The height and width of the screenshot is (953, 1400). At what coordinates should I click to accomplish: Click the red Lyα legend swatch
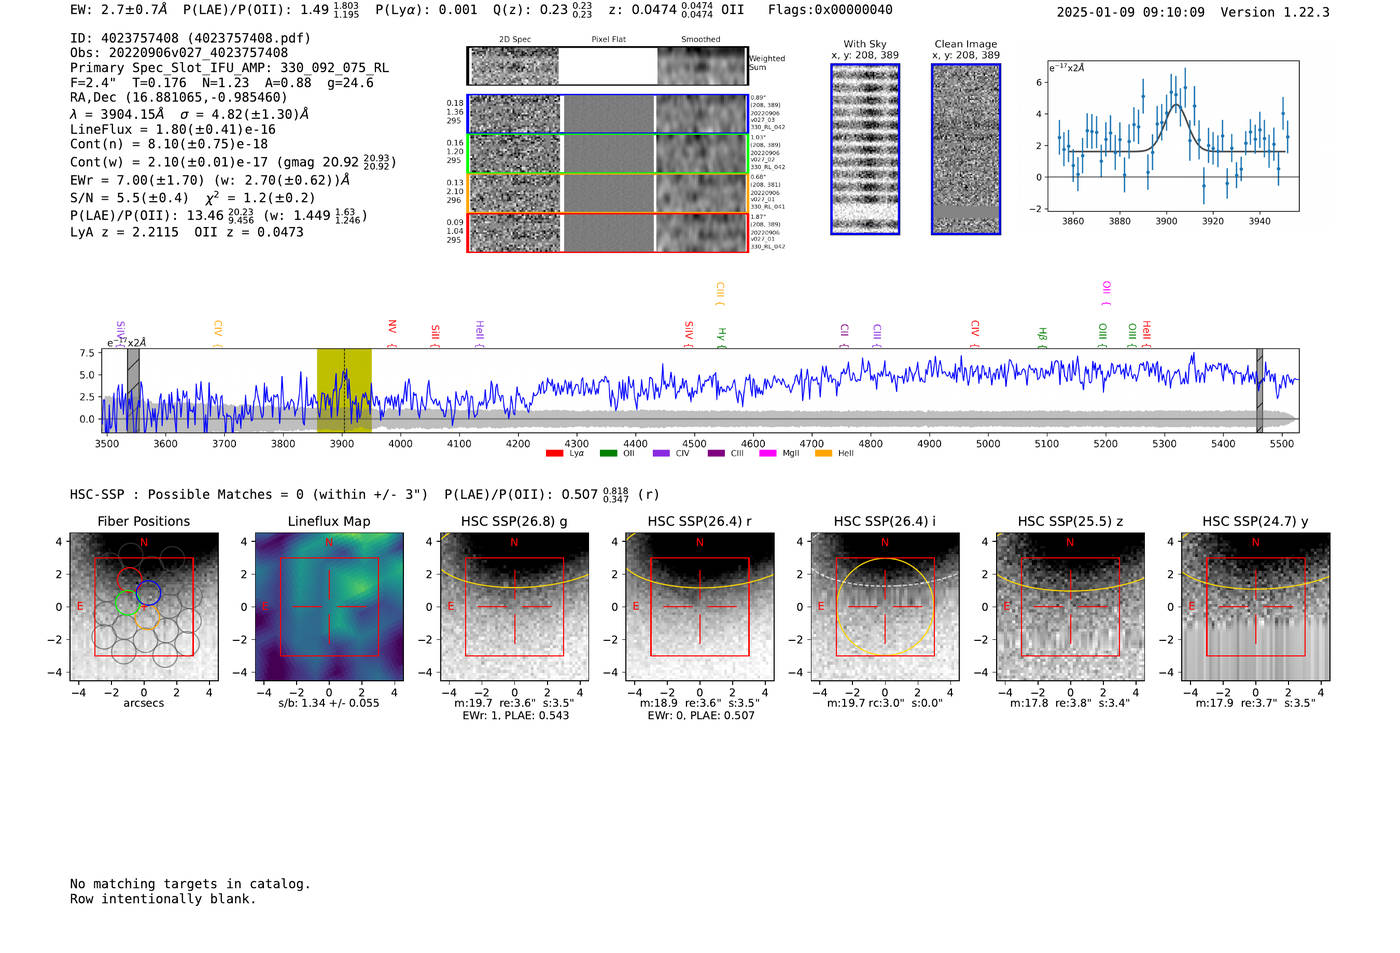pyautogui.click(x=554, y=454)
